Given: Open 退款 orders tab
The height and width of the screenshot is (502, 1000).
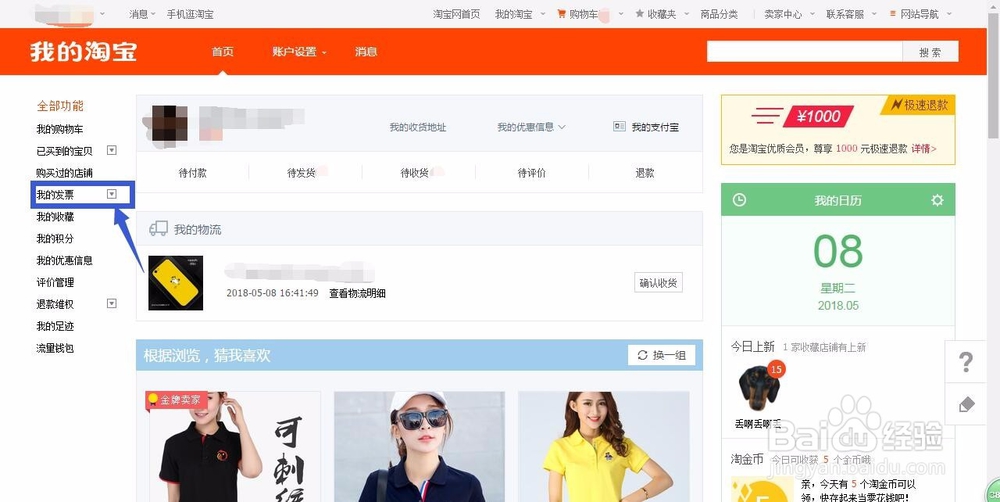Looking at the screenshot, I should 645,173.
